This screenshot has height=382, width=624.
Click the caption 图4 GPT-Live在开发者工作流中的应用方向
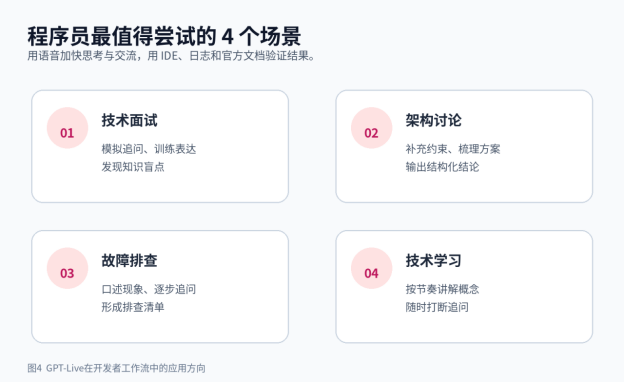[116, 368]
